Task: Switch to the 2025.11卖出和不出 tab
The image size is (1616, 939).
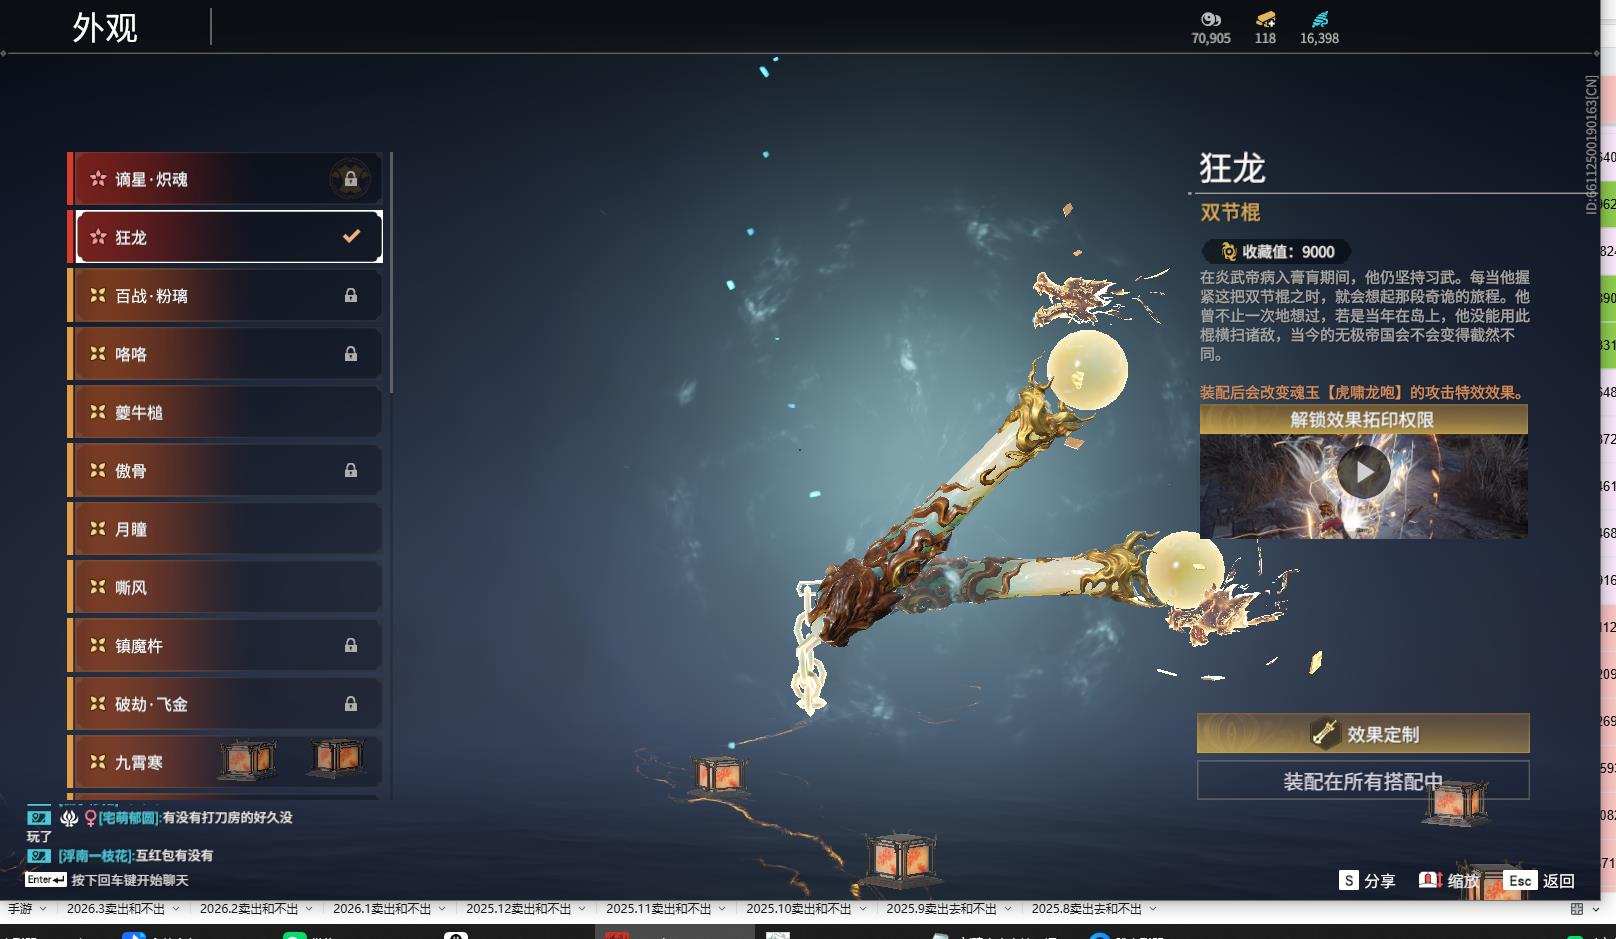Action: (x=660, y=909)
